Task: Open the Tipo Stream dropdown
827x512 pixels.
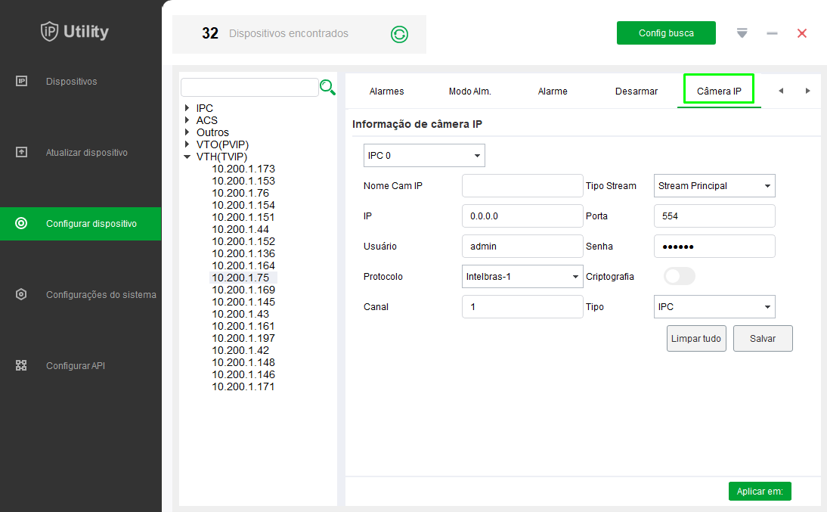Action: [x=715, y=186]
